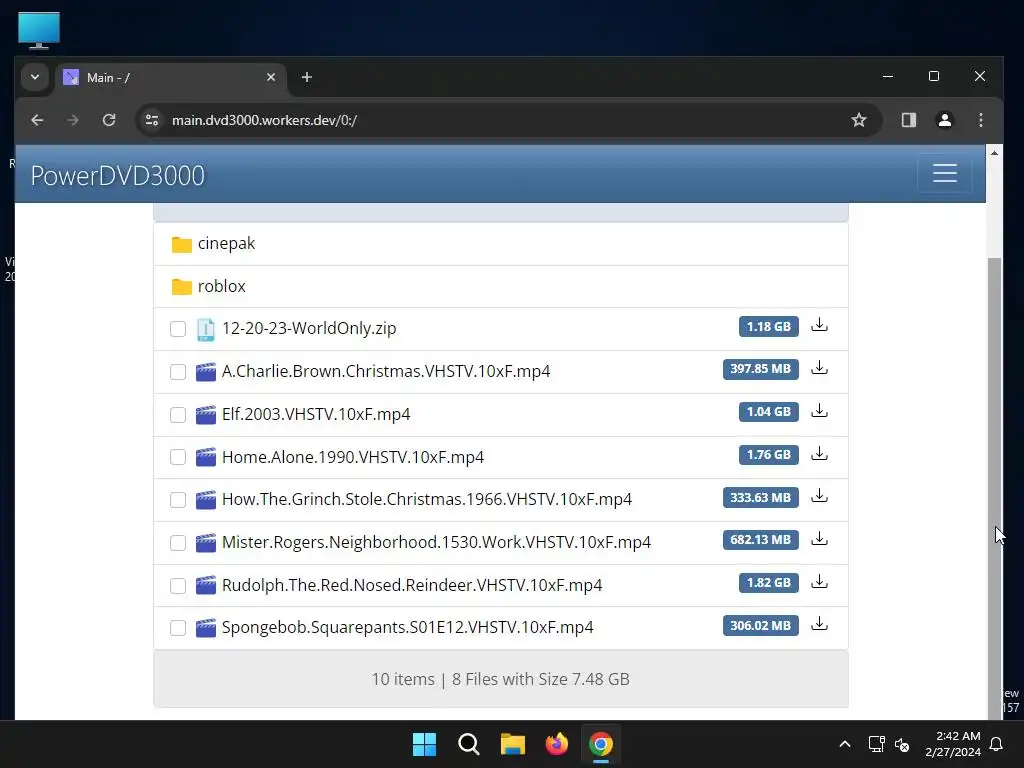Open the tab search dropdown arrow
Screen dimensions: 1024x768
[35, 77]
